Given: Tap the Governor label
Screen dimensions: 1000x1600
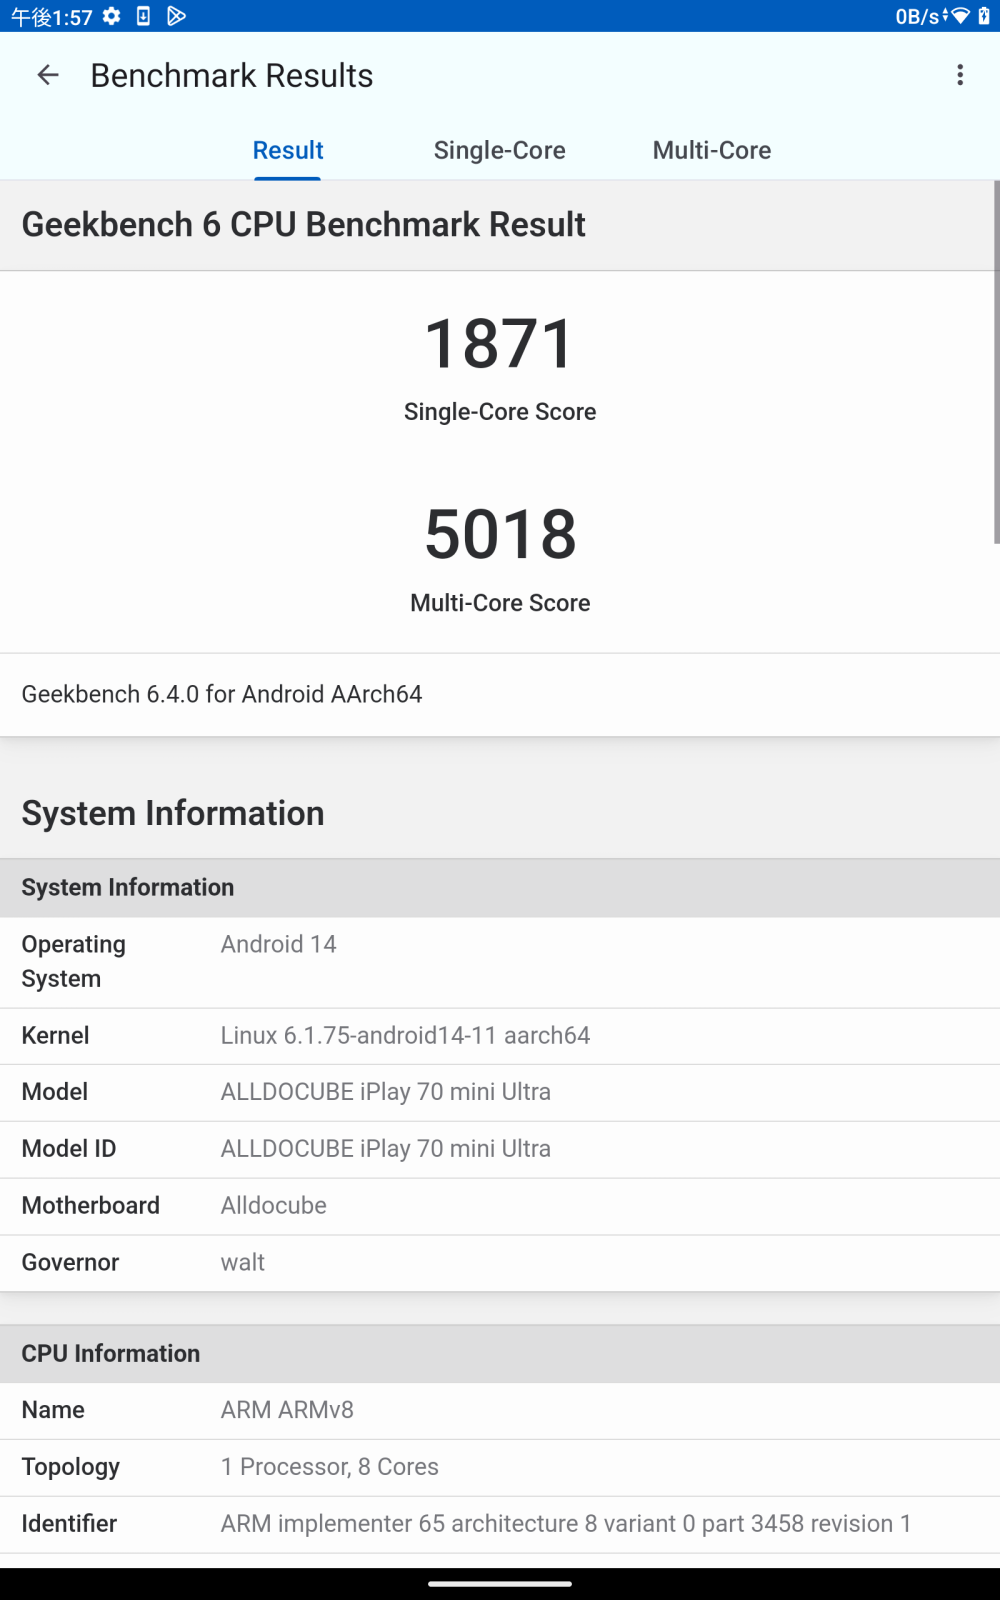Looking at the screenshot, I should click(x=71, y=1262).
